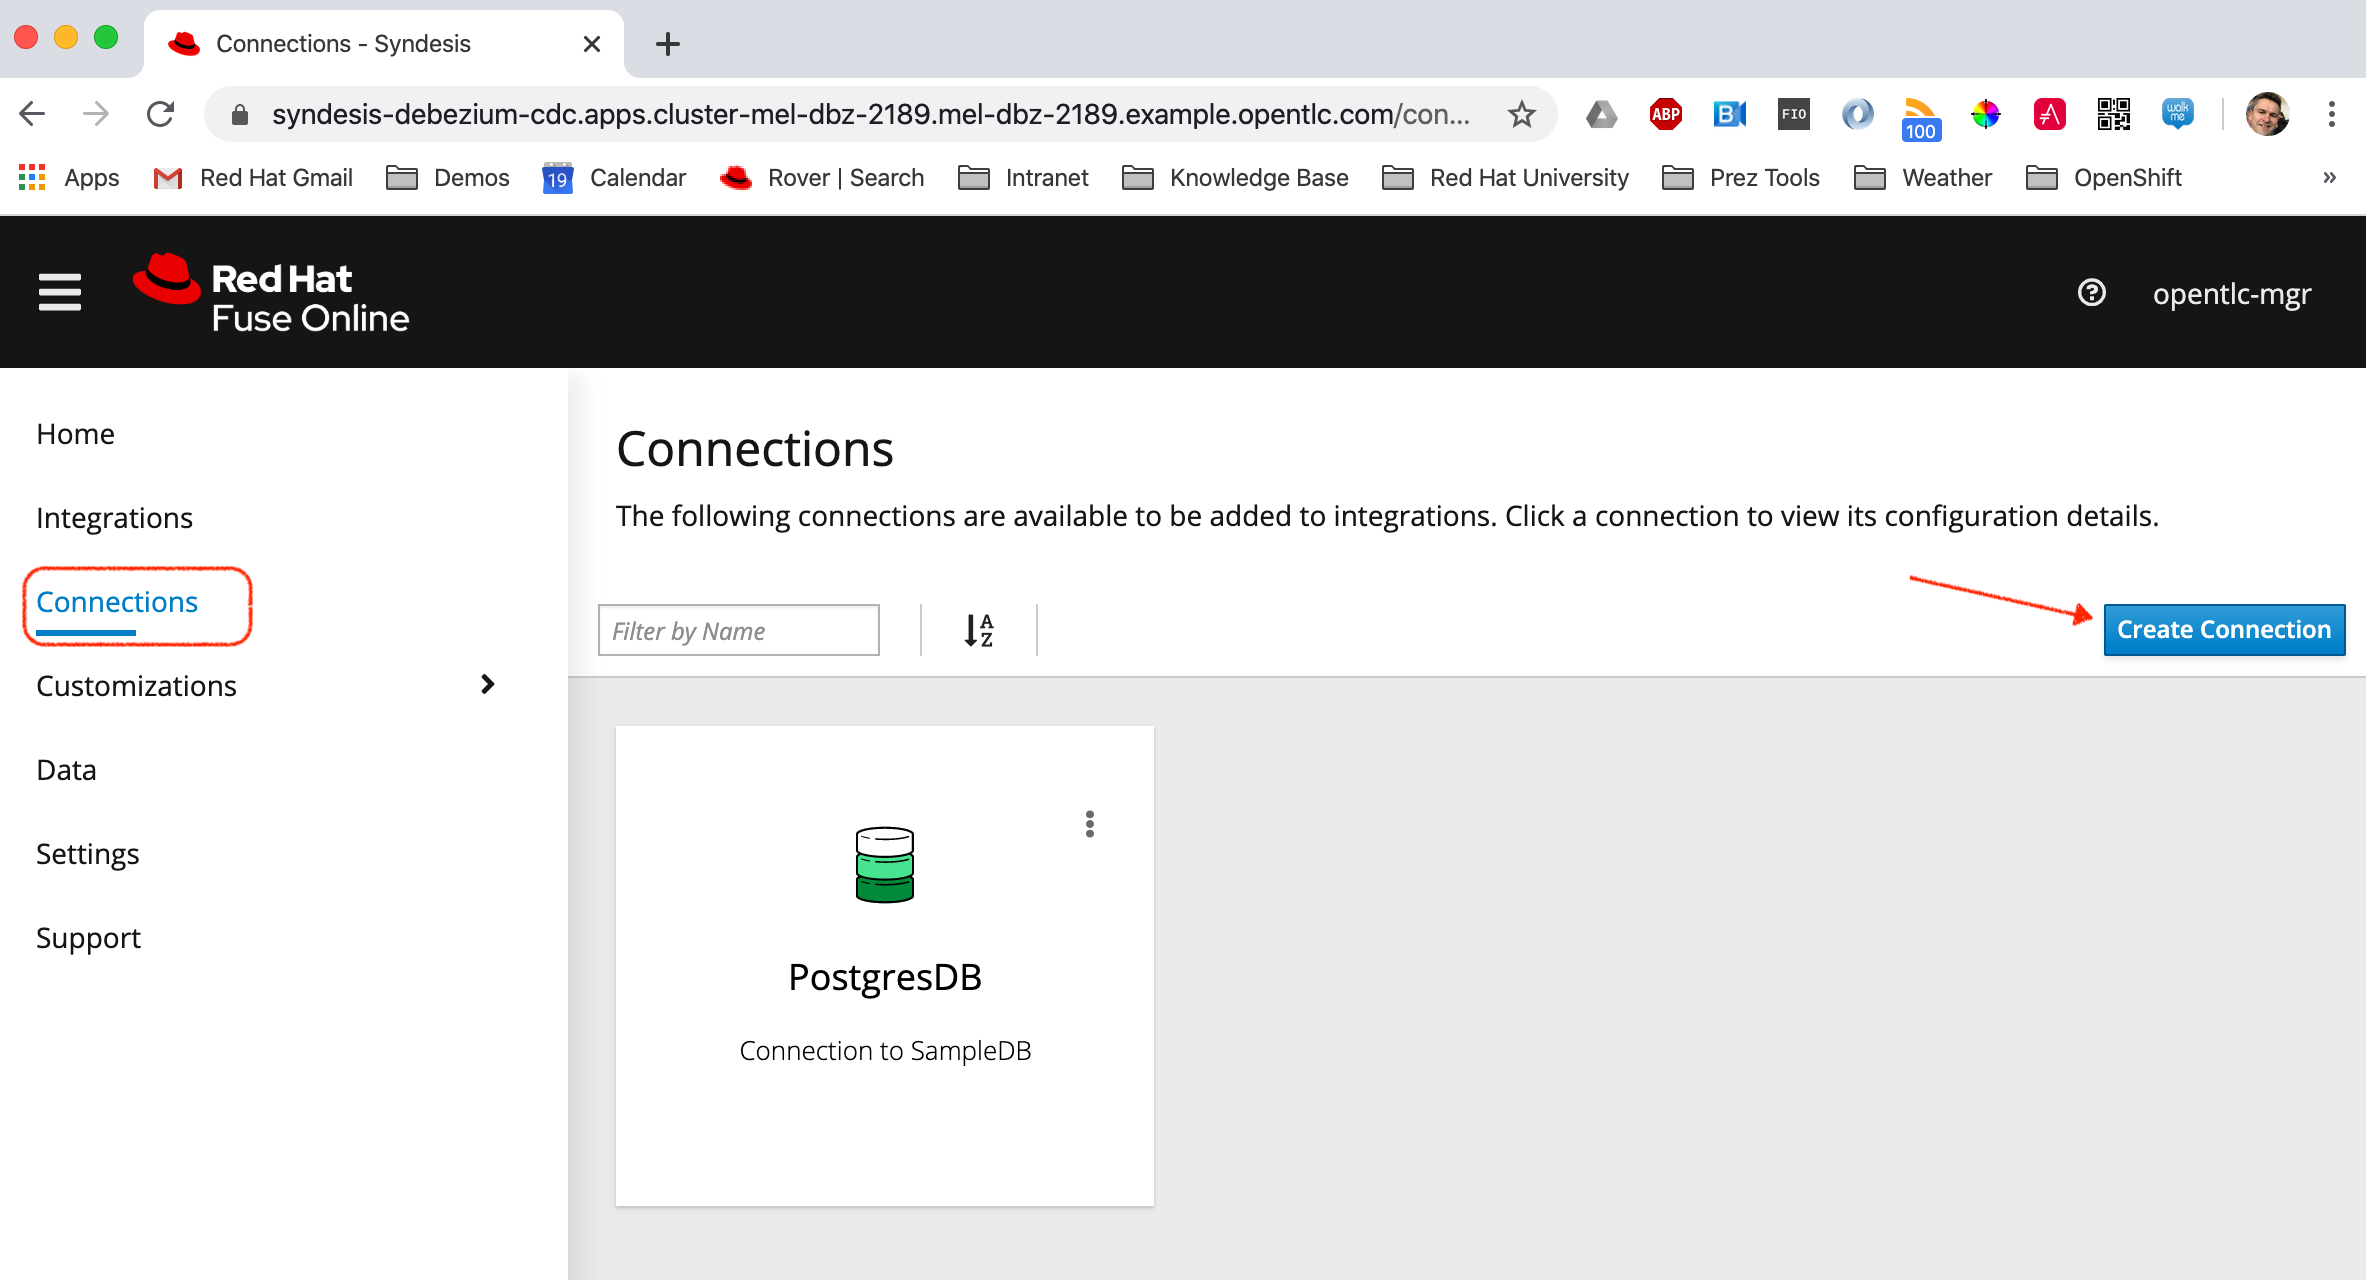Screen dimensions: 2366x1280
Task: Open the Knowledge Base bookmark folder
Action: coord(1236,178)
